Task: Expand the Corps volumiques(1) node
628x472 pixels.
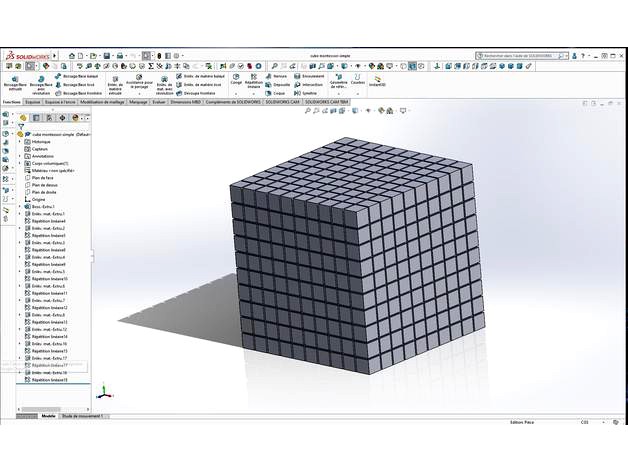Action: pos(20,163)
